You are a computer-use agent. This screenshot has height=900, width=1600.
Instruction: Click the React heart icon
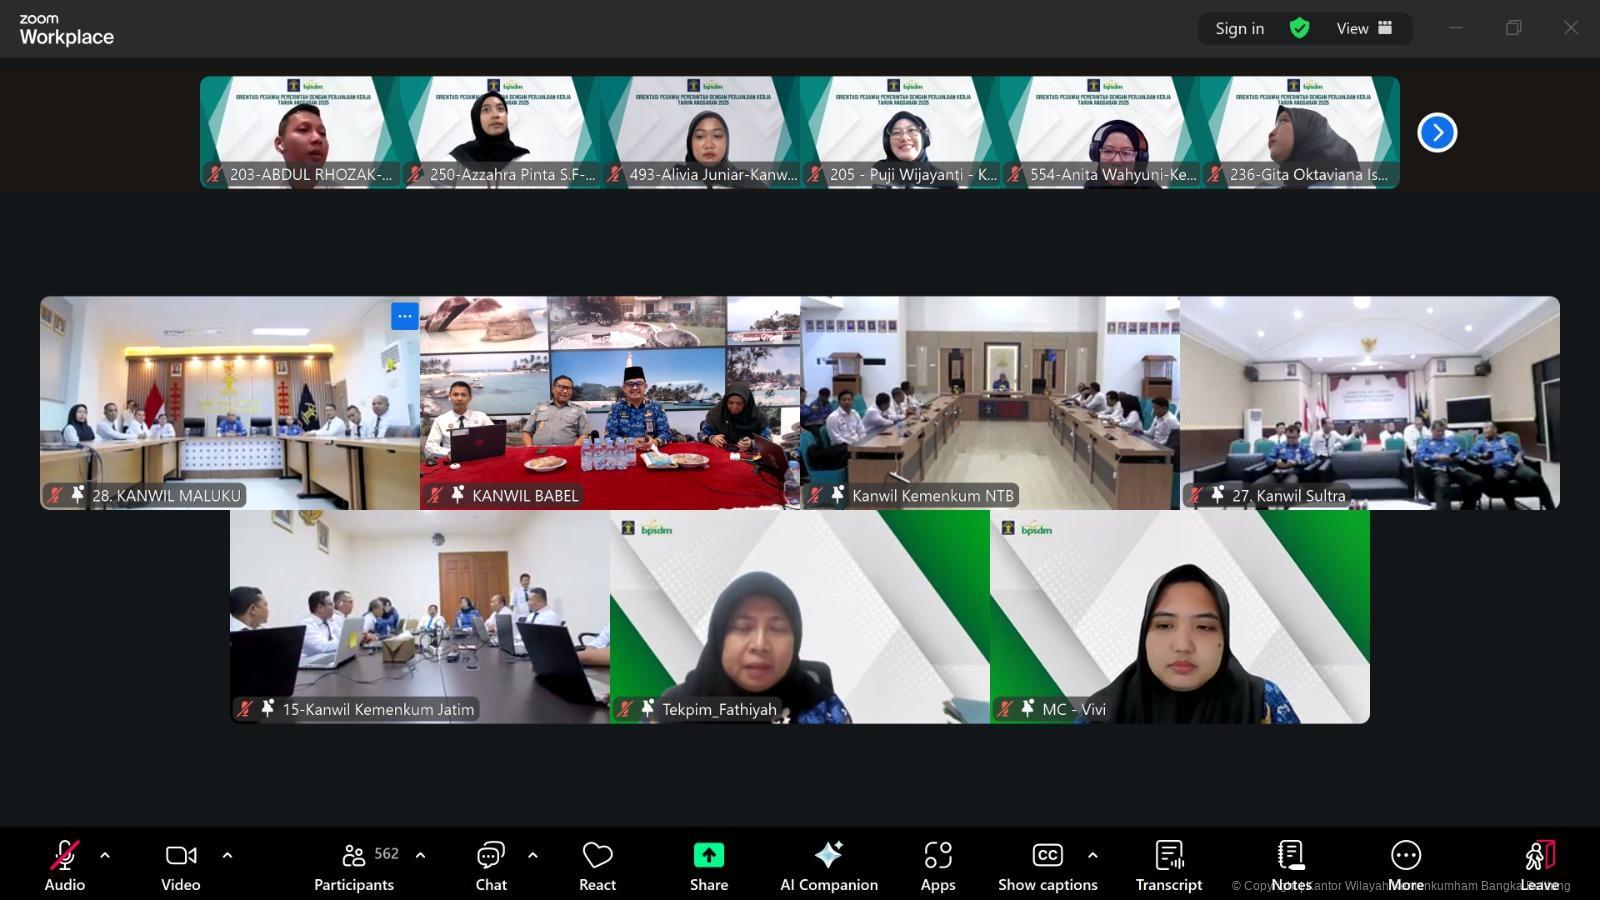[x=597, y=866]
